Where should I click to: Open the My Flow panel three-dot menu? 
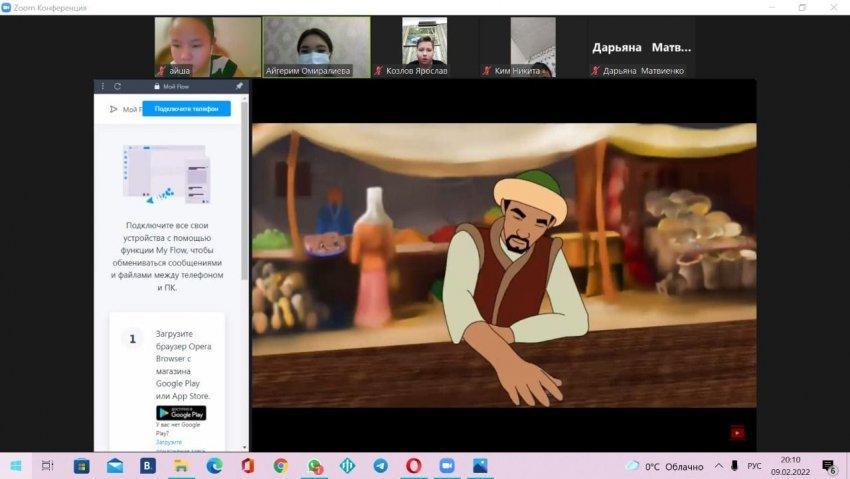click(102, 86)
